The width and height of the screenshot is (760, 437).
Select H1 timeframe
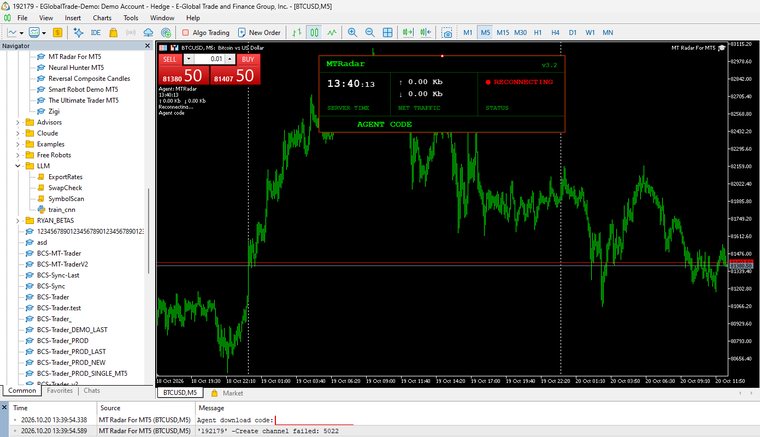[538, 32]
